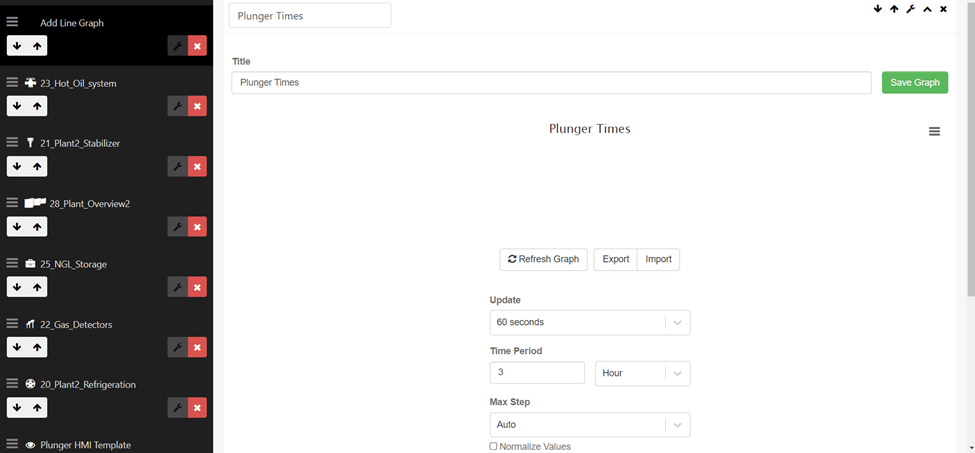Save the graph with the green button

[915, 82]
